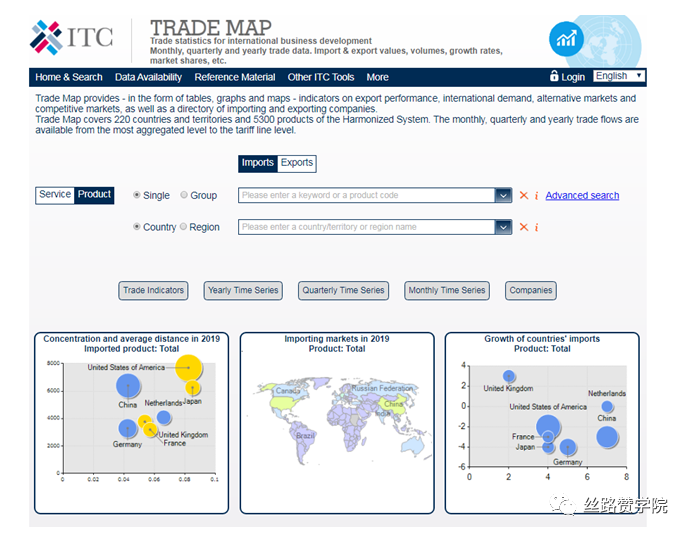
Task: Open the Importing markets 2019 world map
Action: tap(337, 422)
